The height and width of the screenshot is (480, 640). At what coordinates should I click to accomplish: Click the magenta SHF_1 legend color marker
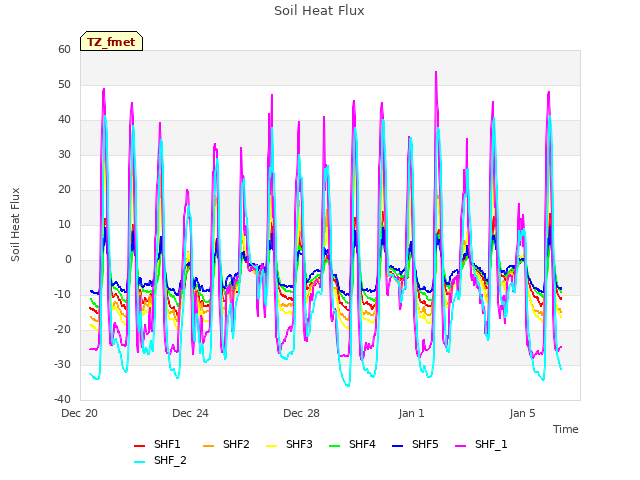pos(460,446)
